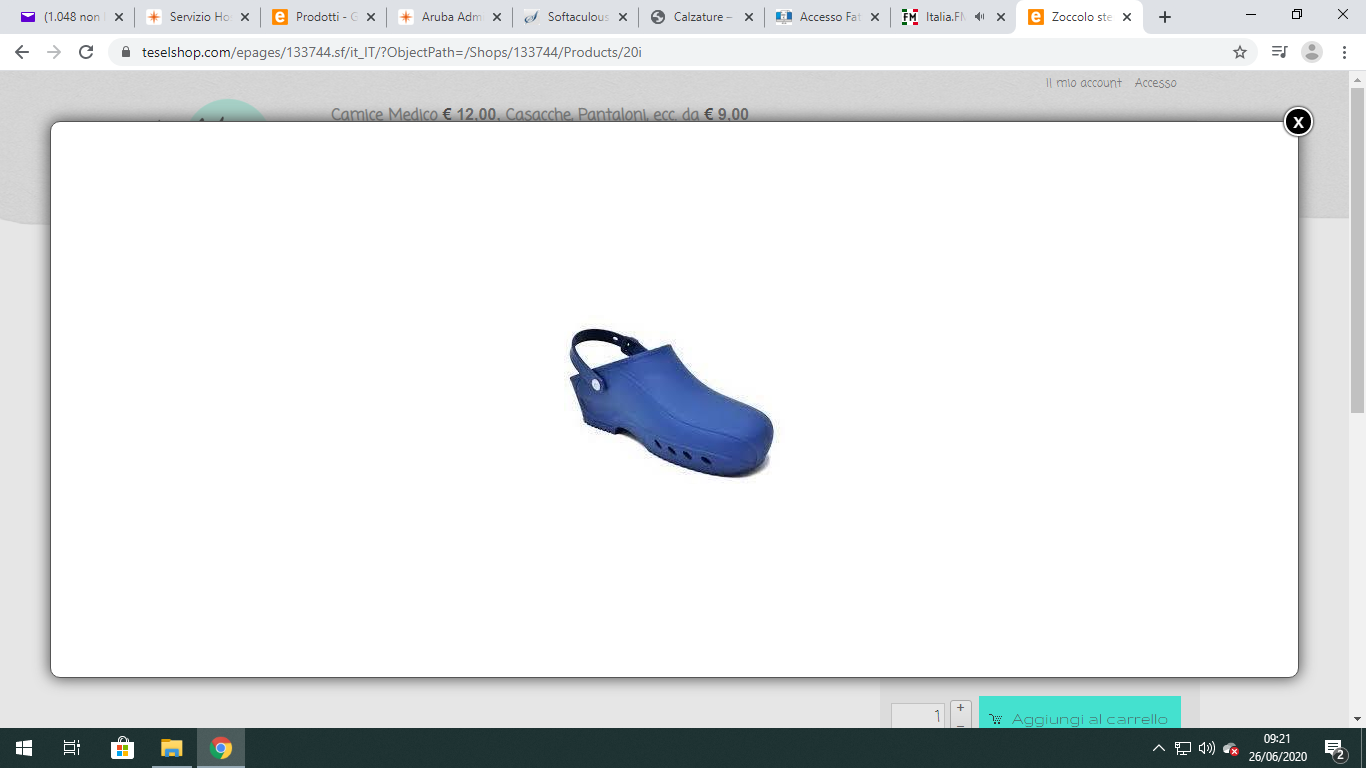The height and width of the screenshot is (768, 1366).
Task: Open Task View on the taskbar
Action: [x=71, y=748]
